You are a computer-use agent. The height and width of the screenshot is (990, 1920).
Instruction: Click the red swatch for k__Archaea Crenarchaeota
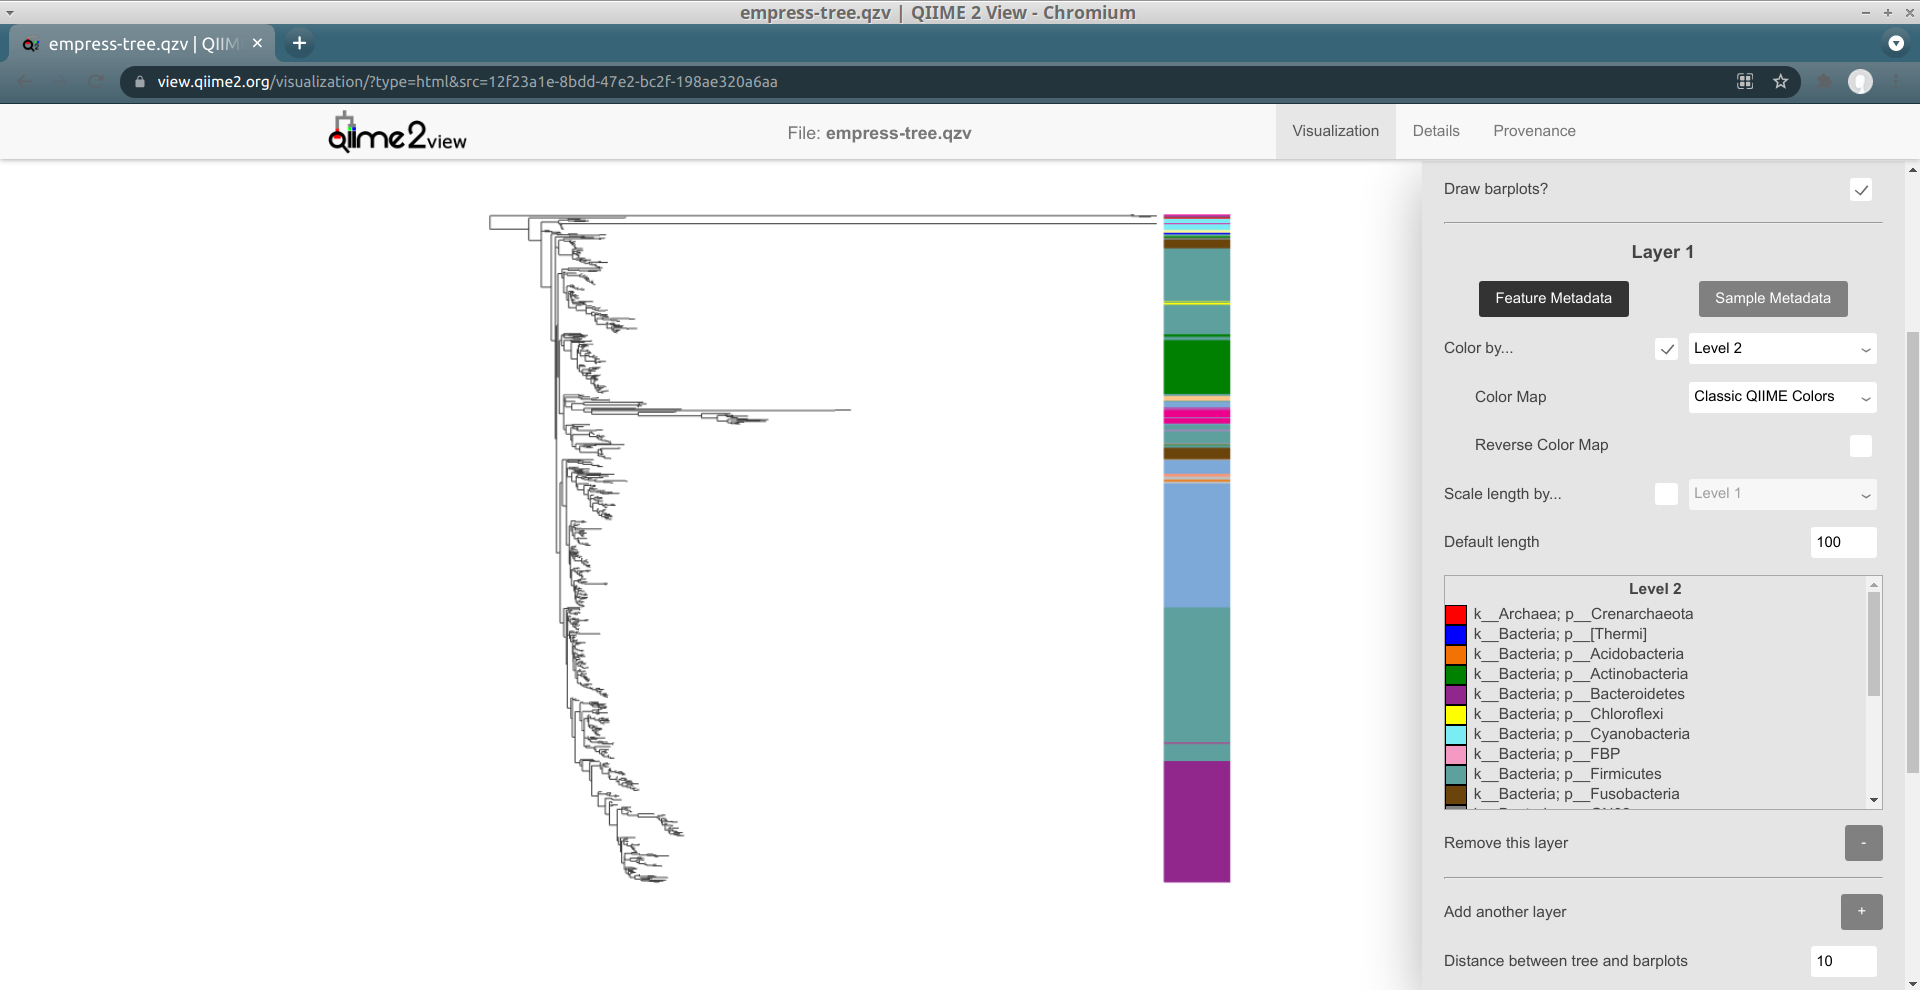click(1456, 613)
